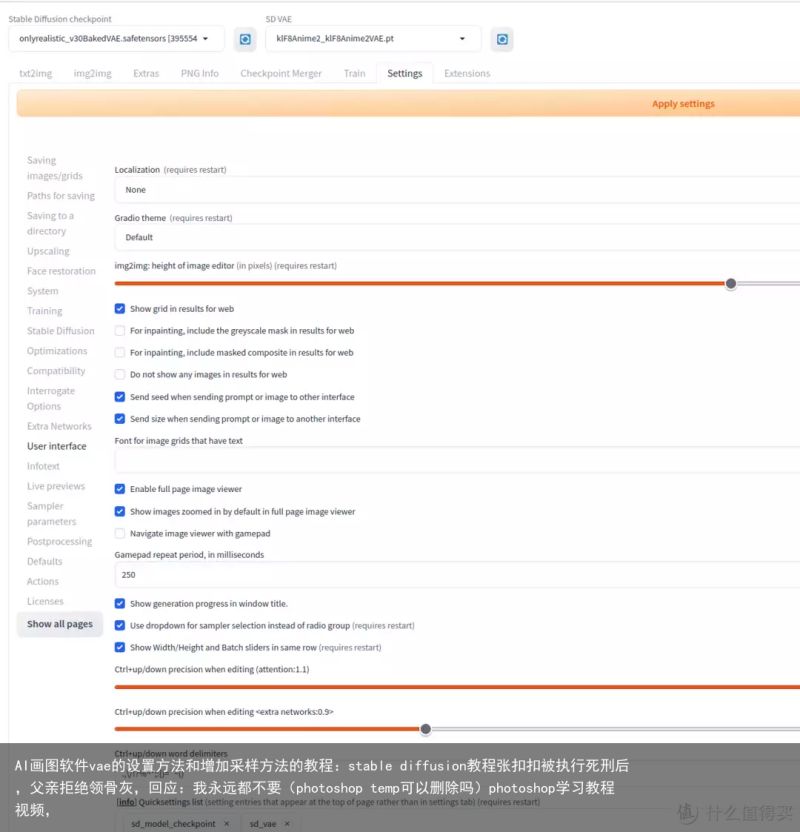Screen dimensions: 800x832
Task: Open the Extras tab
Action: (146, 73)
